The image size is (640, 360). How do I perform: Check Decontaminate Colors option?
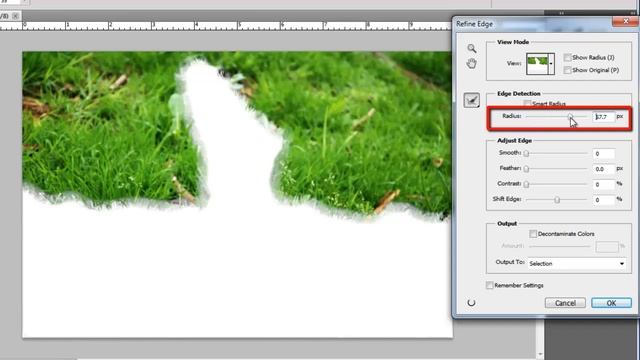click(x=533, y=234)
